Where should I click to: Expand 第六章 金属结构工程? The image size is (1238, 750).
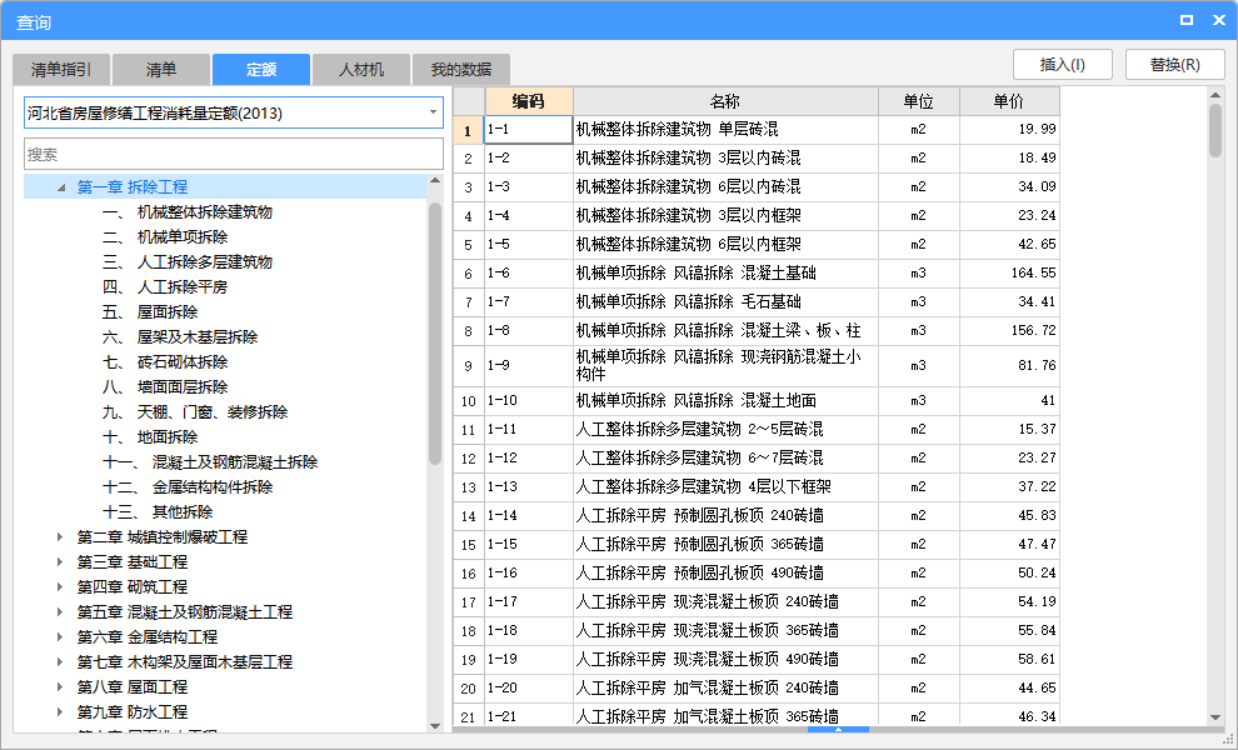tap(61, 637)
